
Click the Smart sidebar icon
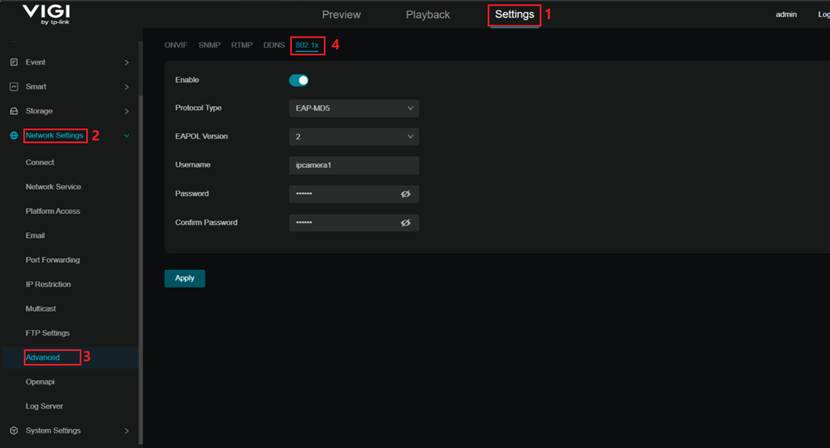pos(14,87)
